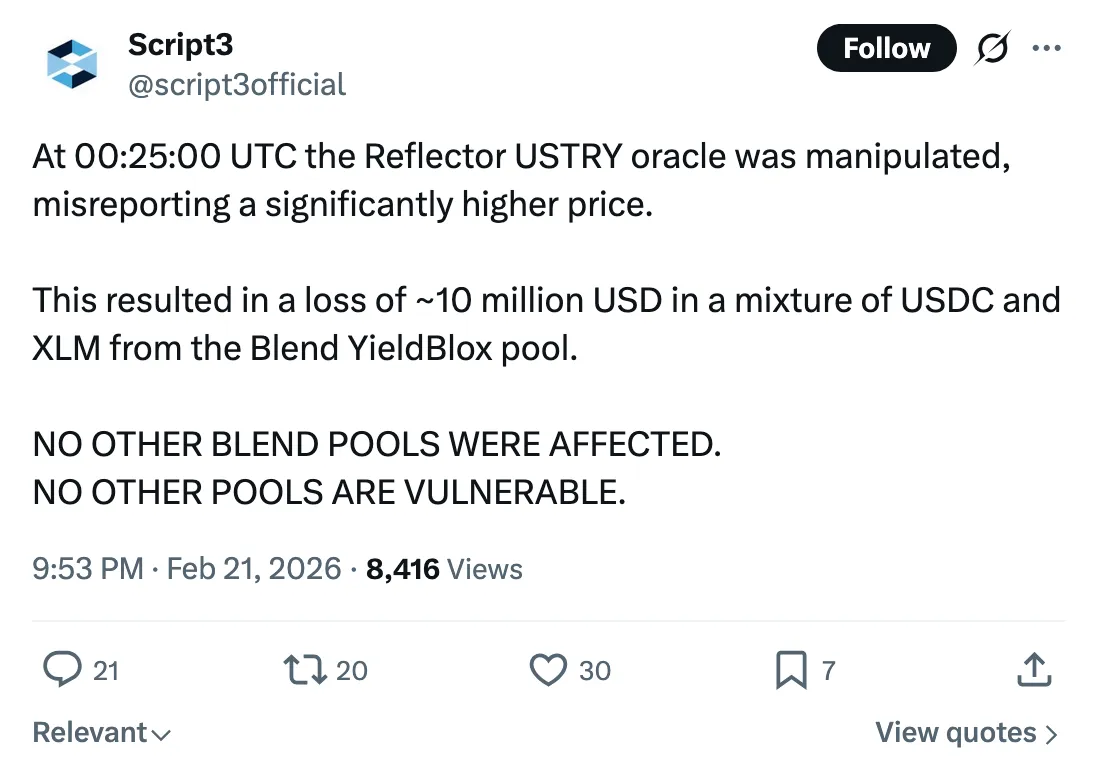This screenshot has height=773, width=1097.
Task: Open the @script3official handle link
Action: click(x=237, y=84)
